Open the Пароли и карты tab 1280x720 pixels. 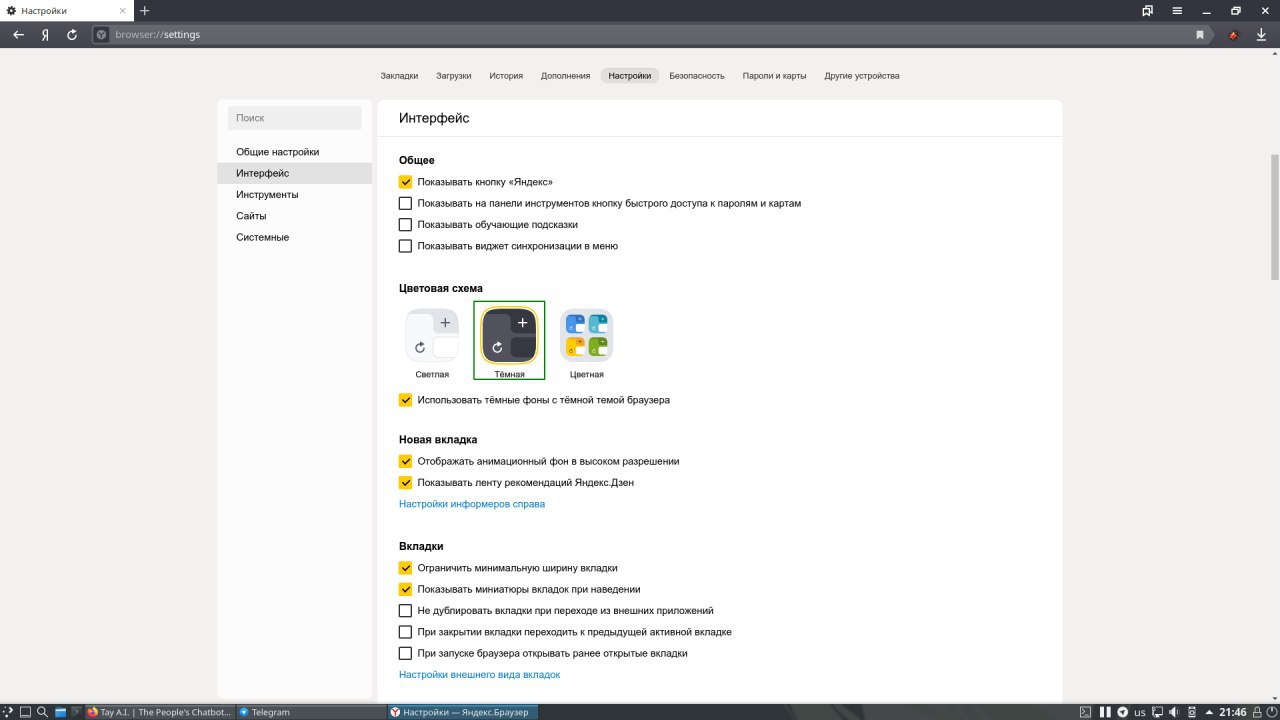click(774, 76)
